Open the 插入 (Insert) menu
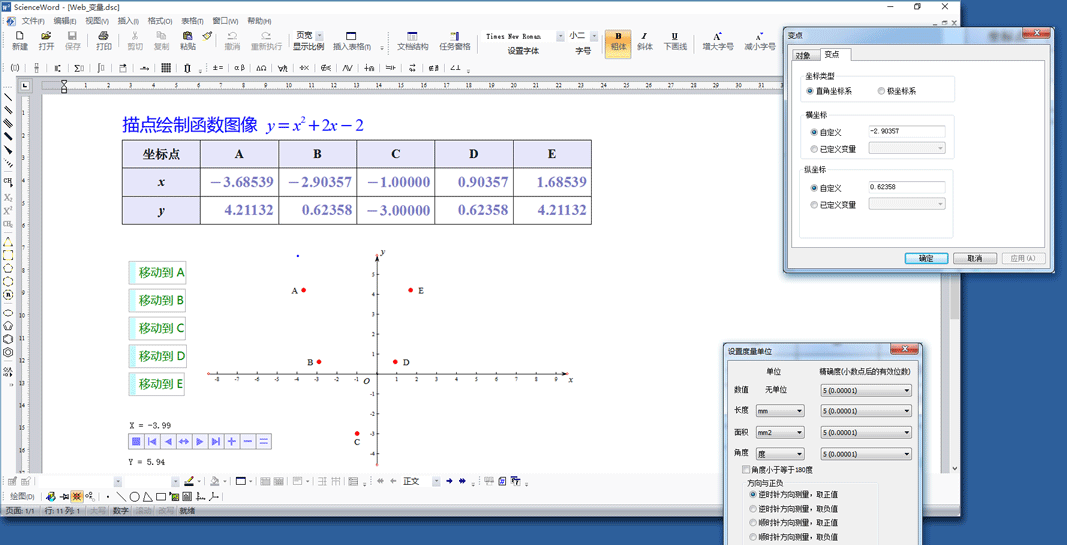 (128, 21)
